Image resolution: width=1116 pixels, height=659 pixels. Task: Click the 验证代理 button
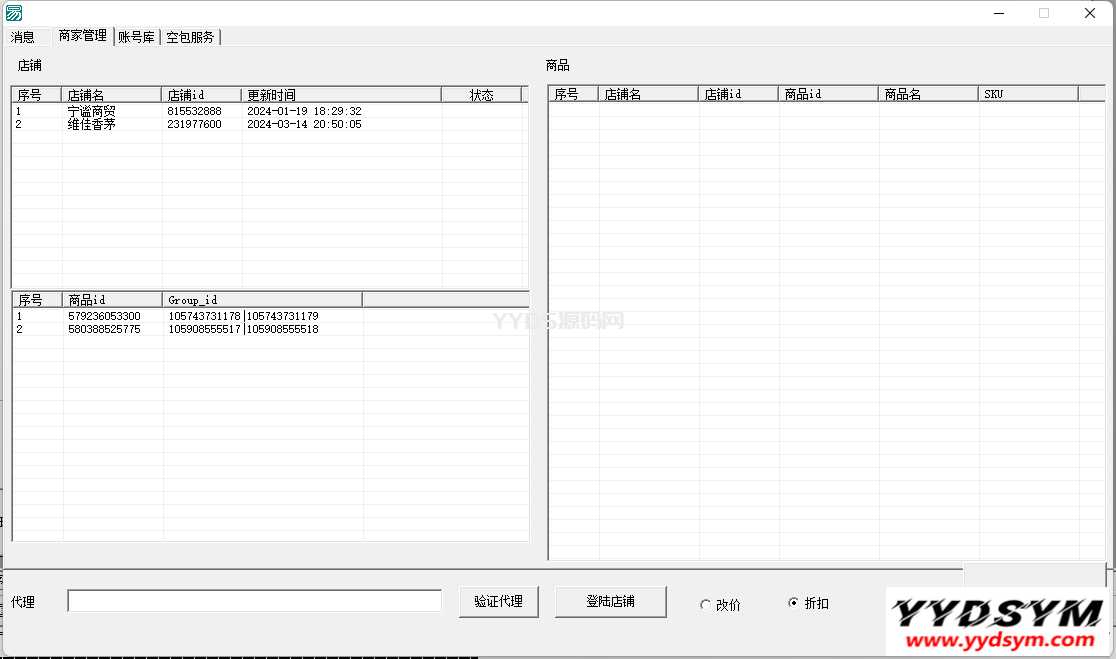click(498, 602)
